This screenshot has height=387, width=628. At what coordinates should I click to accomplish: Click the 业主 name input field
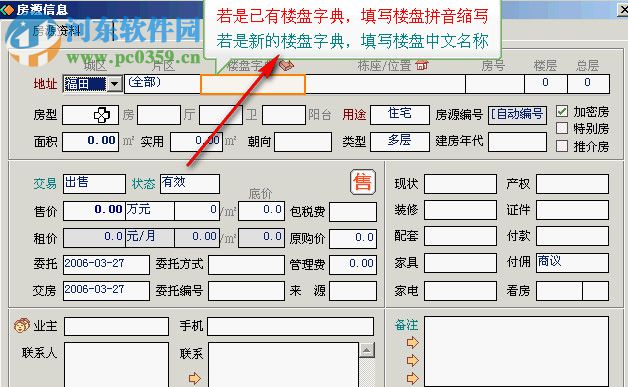coord(116,326)
